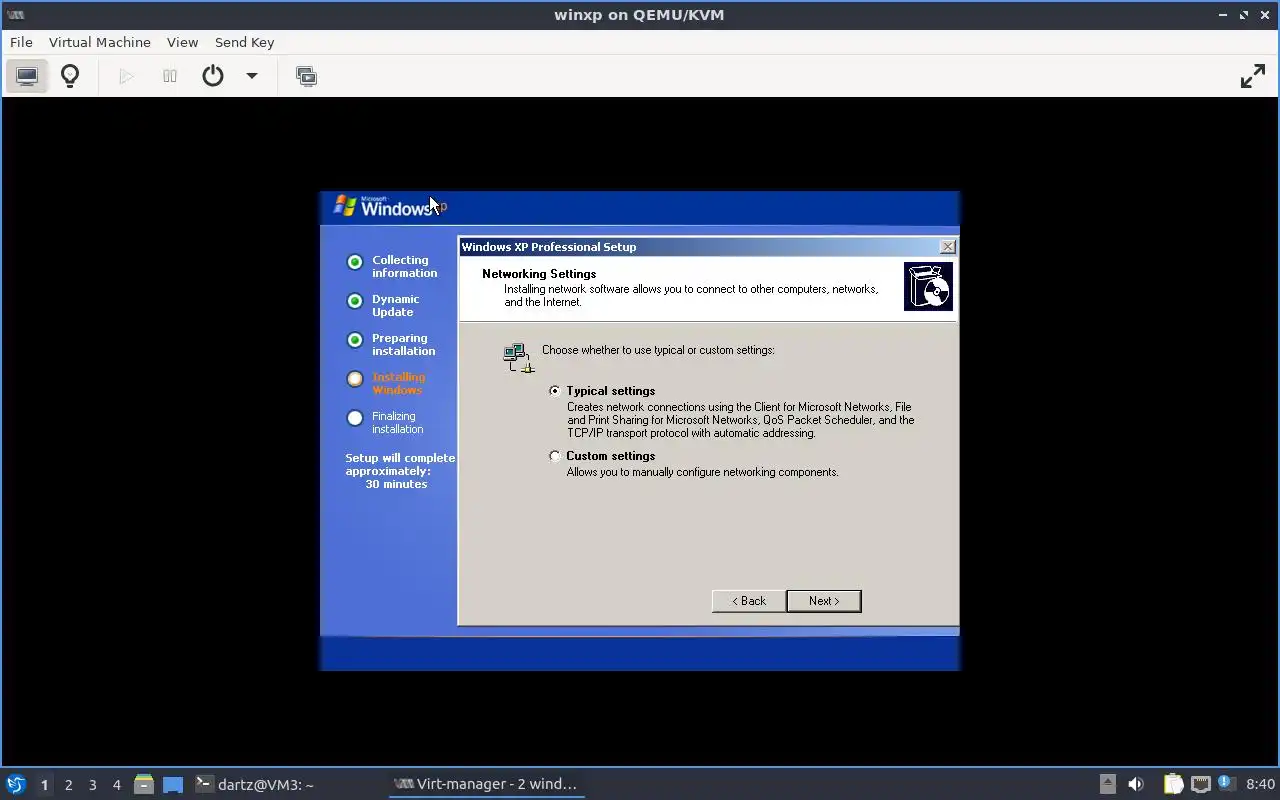Screen dimensions: 1280x800
Task: Click the Preparing installation step indicator
Action: click(354, 340)
